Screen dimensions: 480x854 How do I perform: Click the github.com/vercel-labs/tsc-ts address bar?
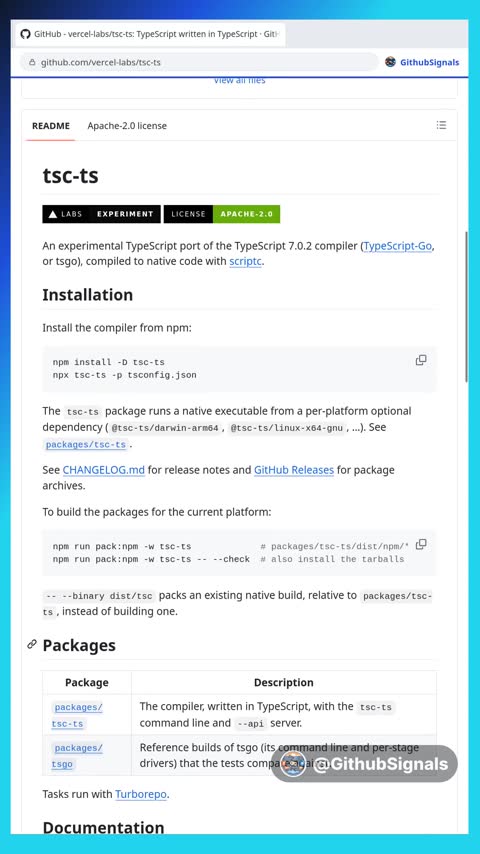click(x=199, y=63)
